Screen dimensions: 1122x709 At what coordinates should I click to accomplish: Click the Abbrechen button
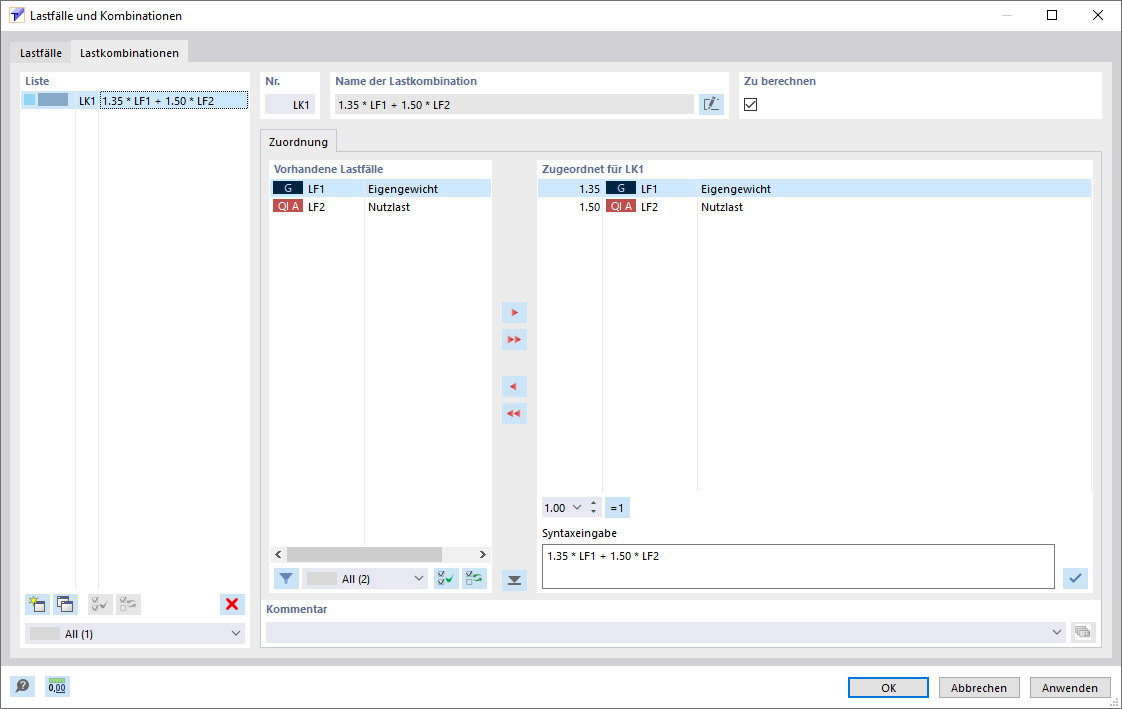coord(979,688)
